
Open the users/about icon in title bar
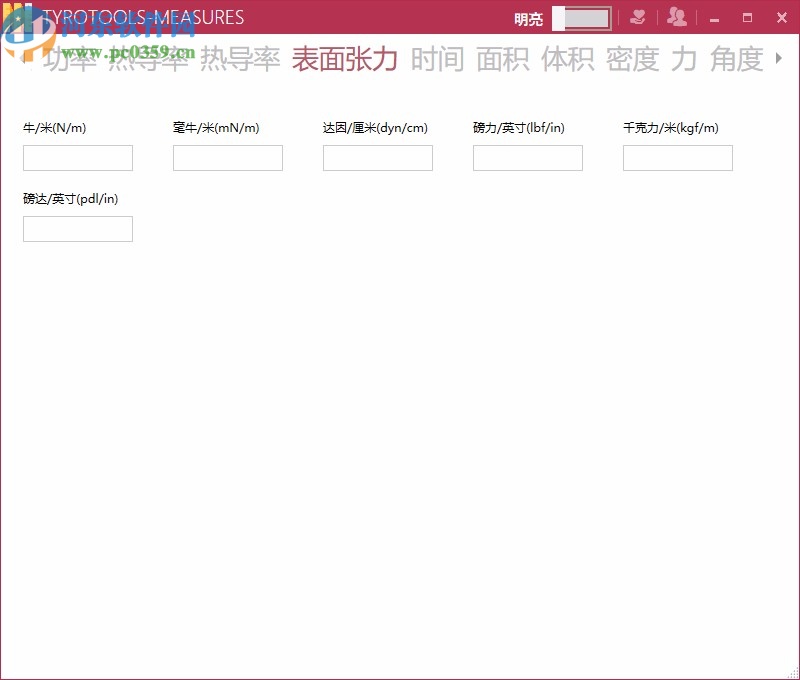click(x=677, y=17)
